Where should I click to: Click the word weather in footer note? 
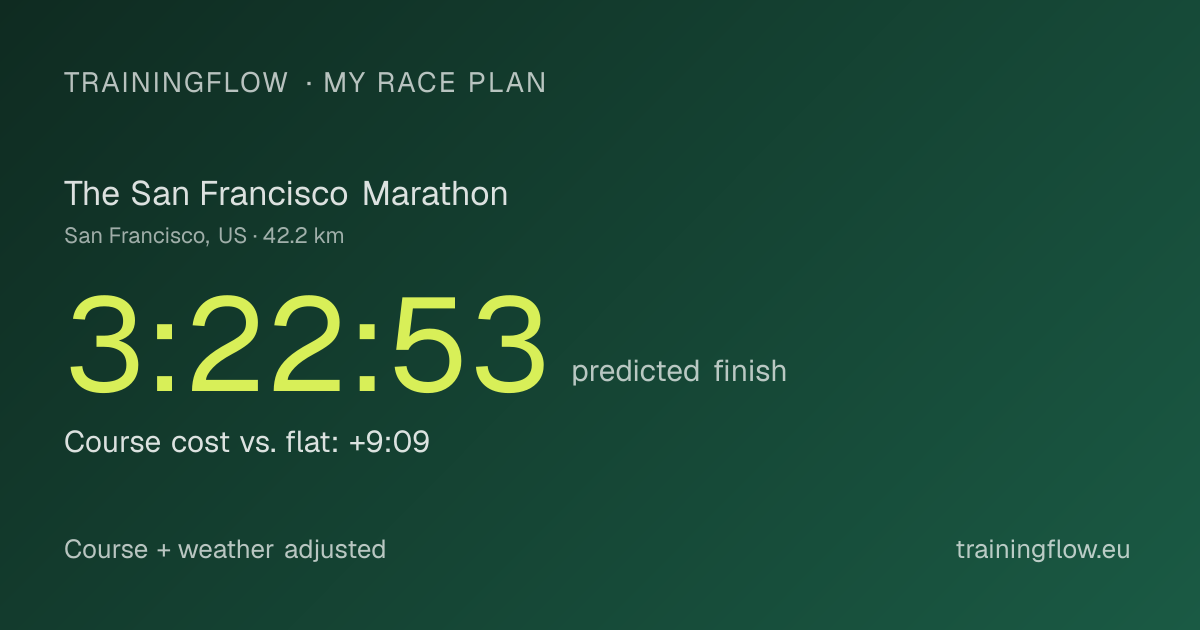226,549
